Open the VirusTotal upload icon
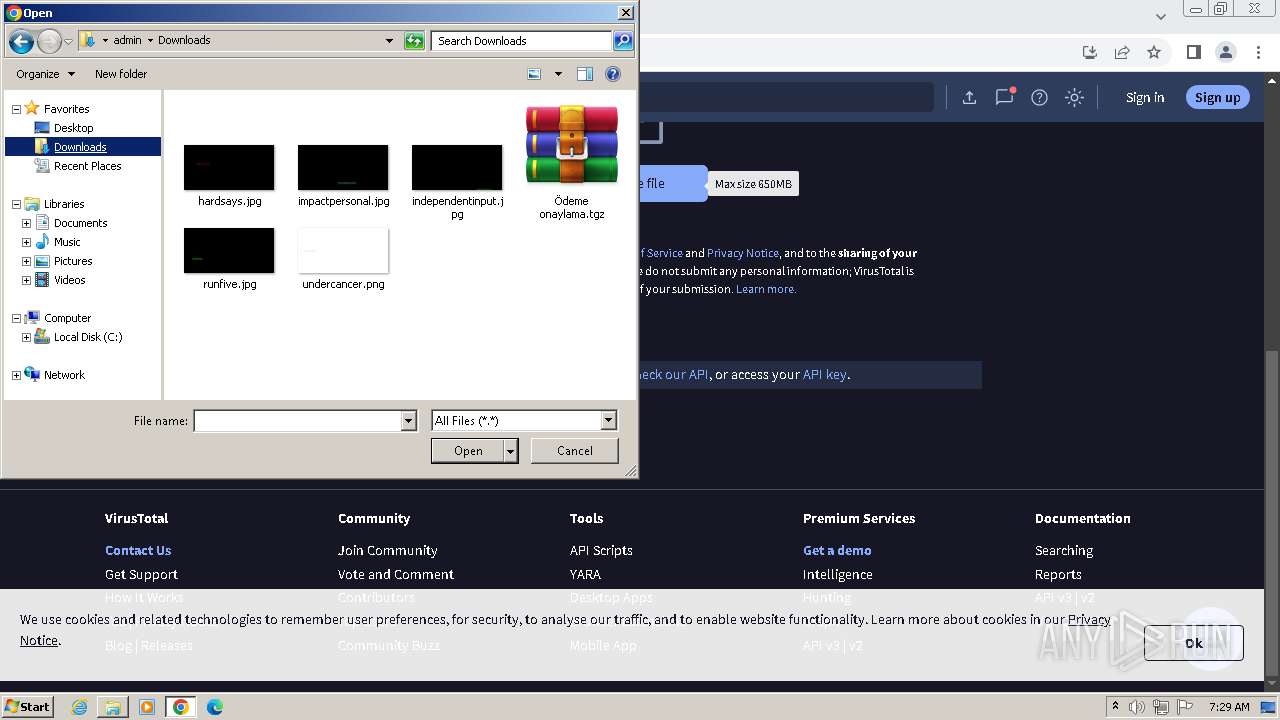The height and width of the screenshot is (720, 1280). 969,97
